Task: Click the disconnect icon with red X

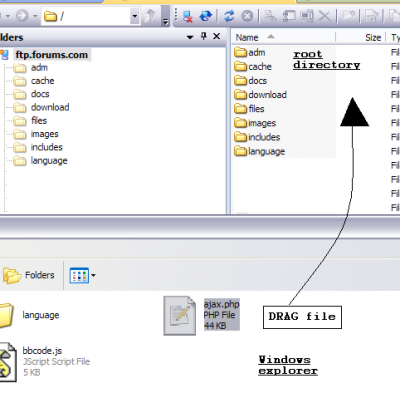Action: click(188, 16)
